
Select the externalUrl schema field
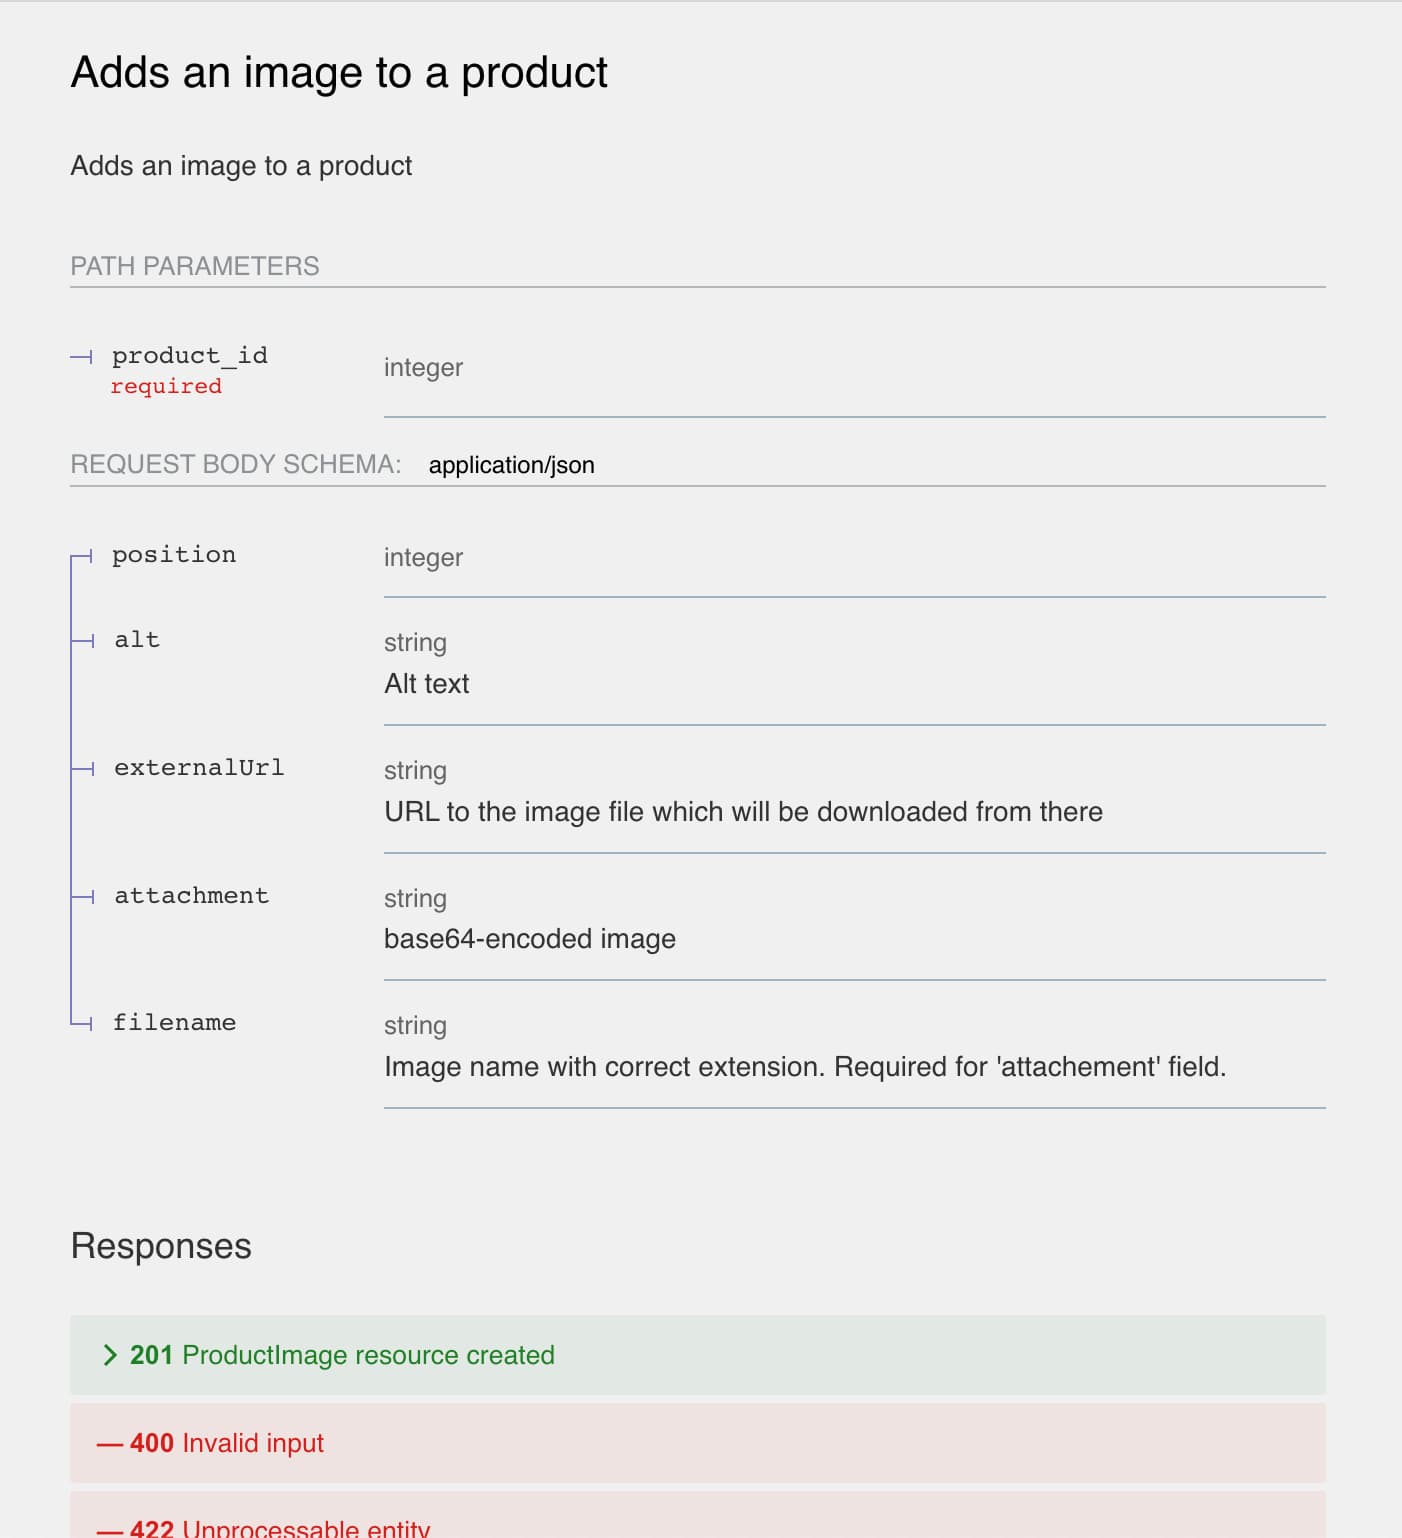click(199, 767)
